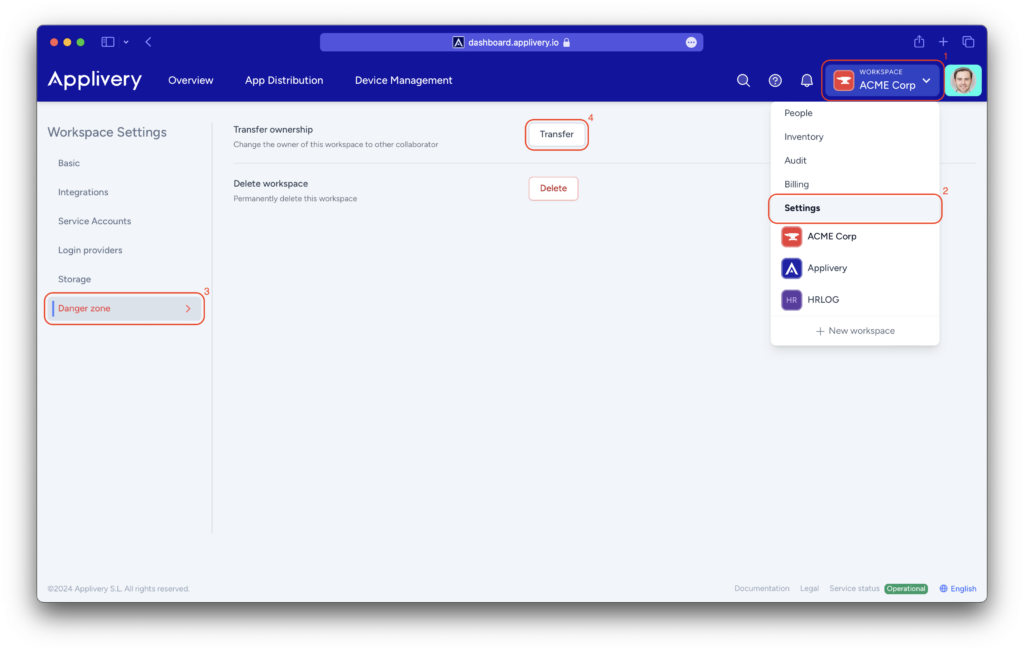
Task: Open the search magnifier icon
Action: 743,80
